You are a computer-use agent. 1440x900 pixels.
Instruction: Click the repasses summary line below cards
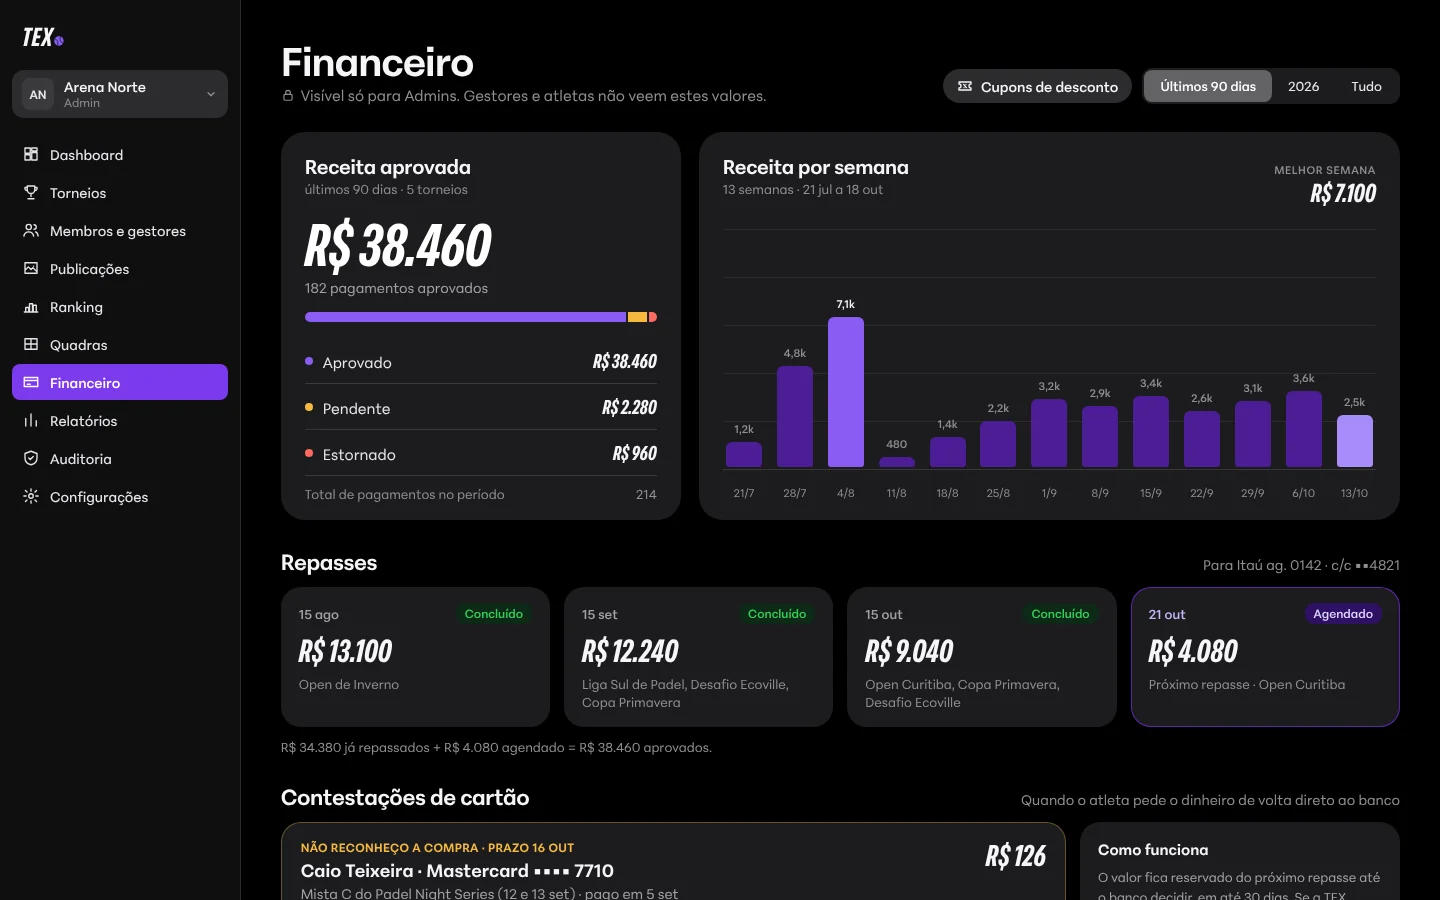click(x=496, y=748)
